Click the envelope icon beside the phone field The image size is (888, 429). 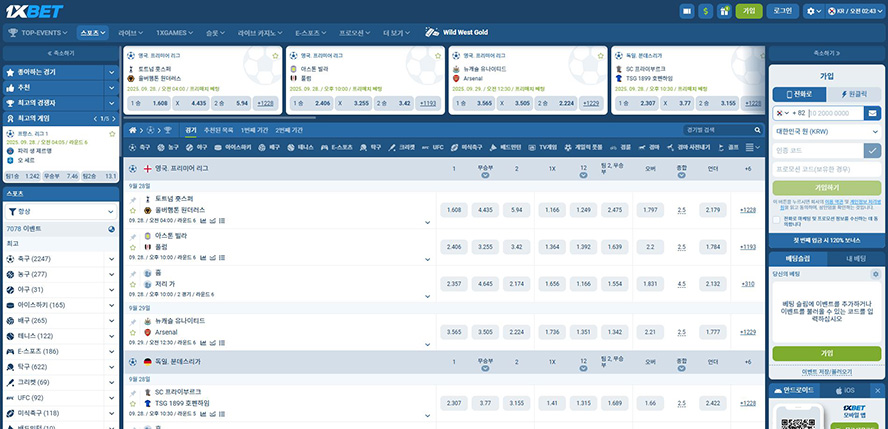pyautogui.click(x=872, y=113)
